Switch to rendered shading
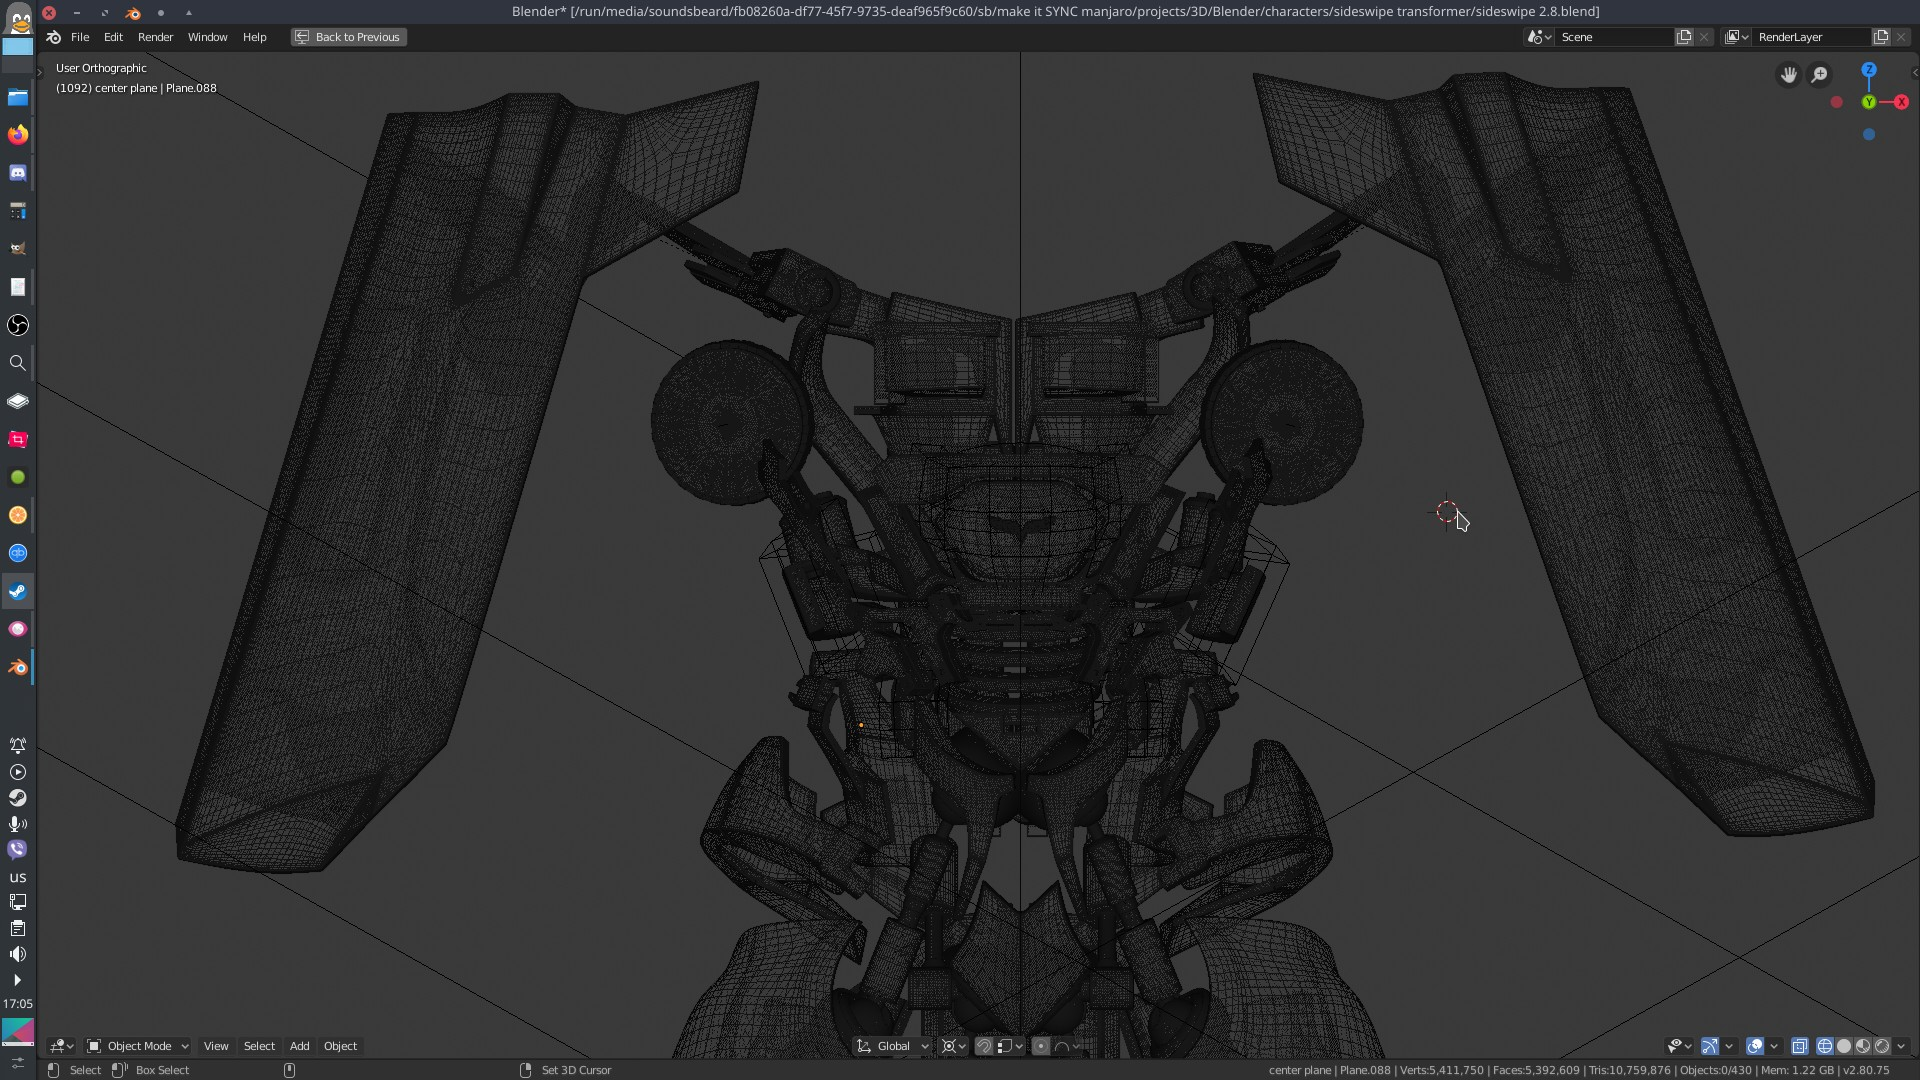 click(x=1882, y=1046)
